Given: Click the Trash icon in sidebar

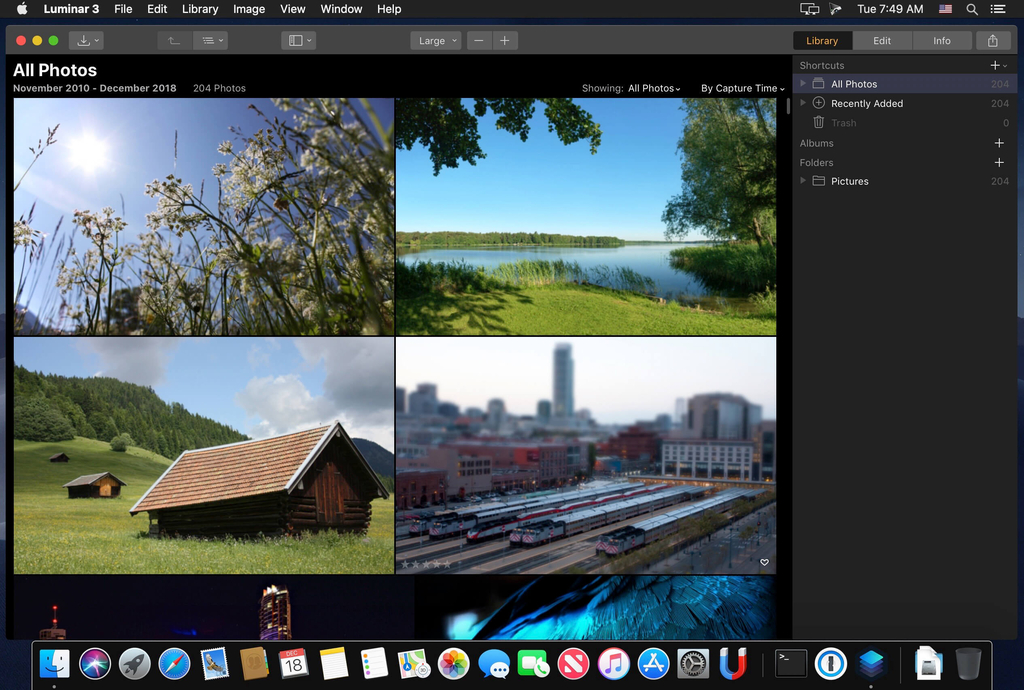Looking at the screenshot, I should point(819,123).
